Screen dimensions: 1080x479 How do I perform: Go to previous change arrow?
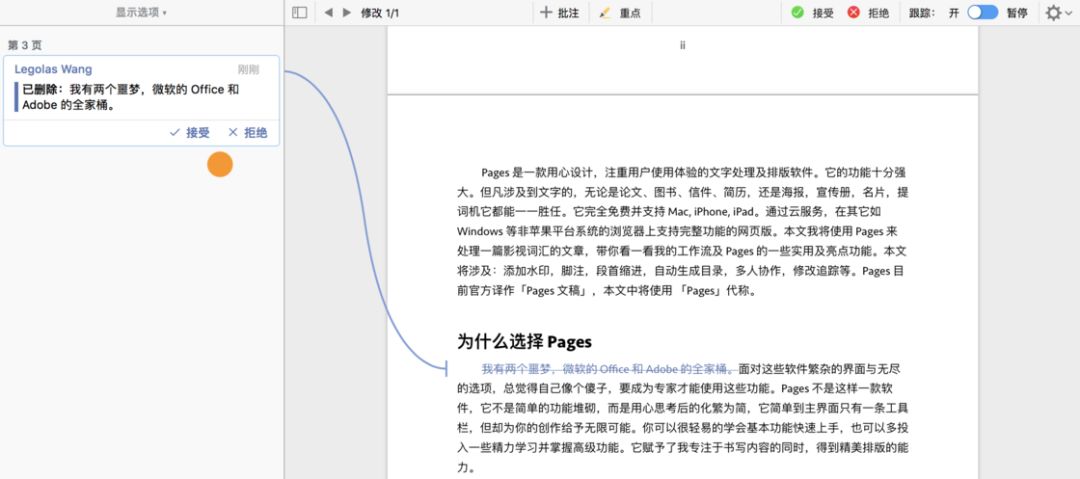click(x=329, y=12)
